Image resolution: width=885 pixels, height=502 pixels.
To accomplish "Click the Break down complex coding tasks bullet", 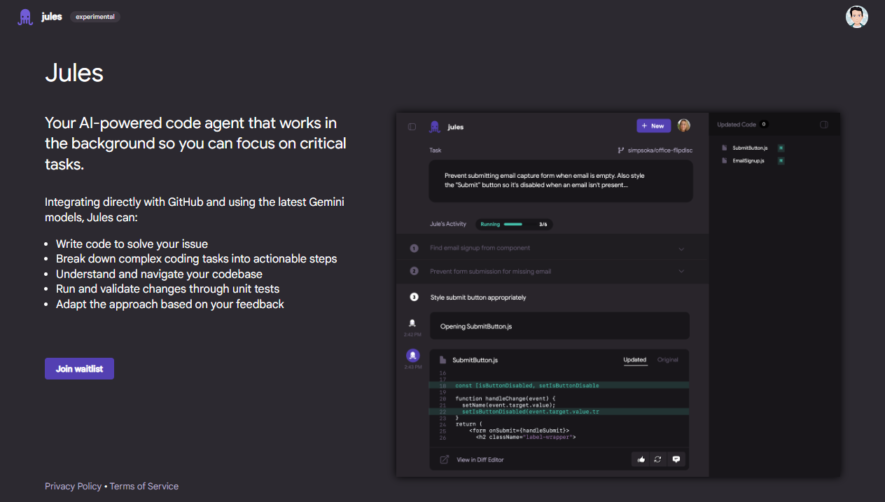I will click(196, 259).
